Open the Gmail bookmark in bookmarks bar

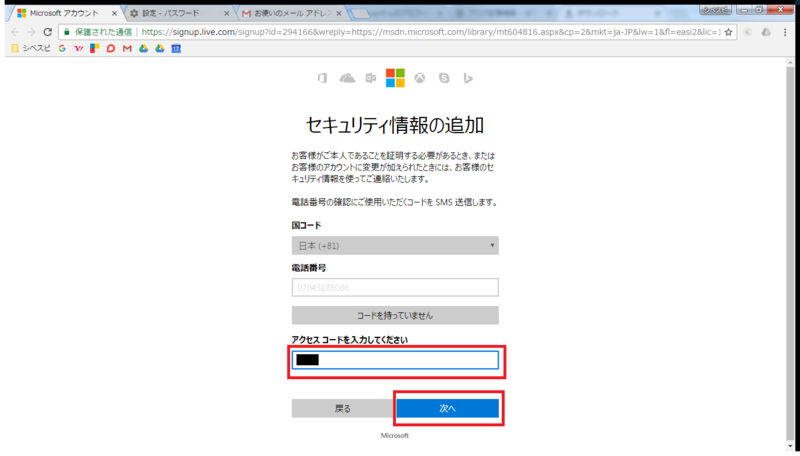tap(127, 48)
